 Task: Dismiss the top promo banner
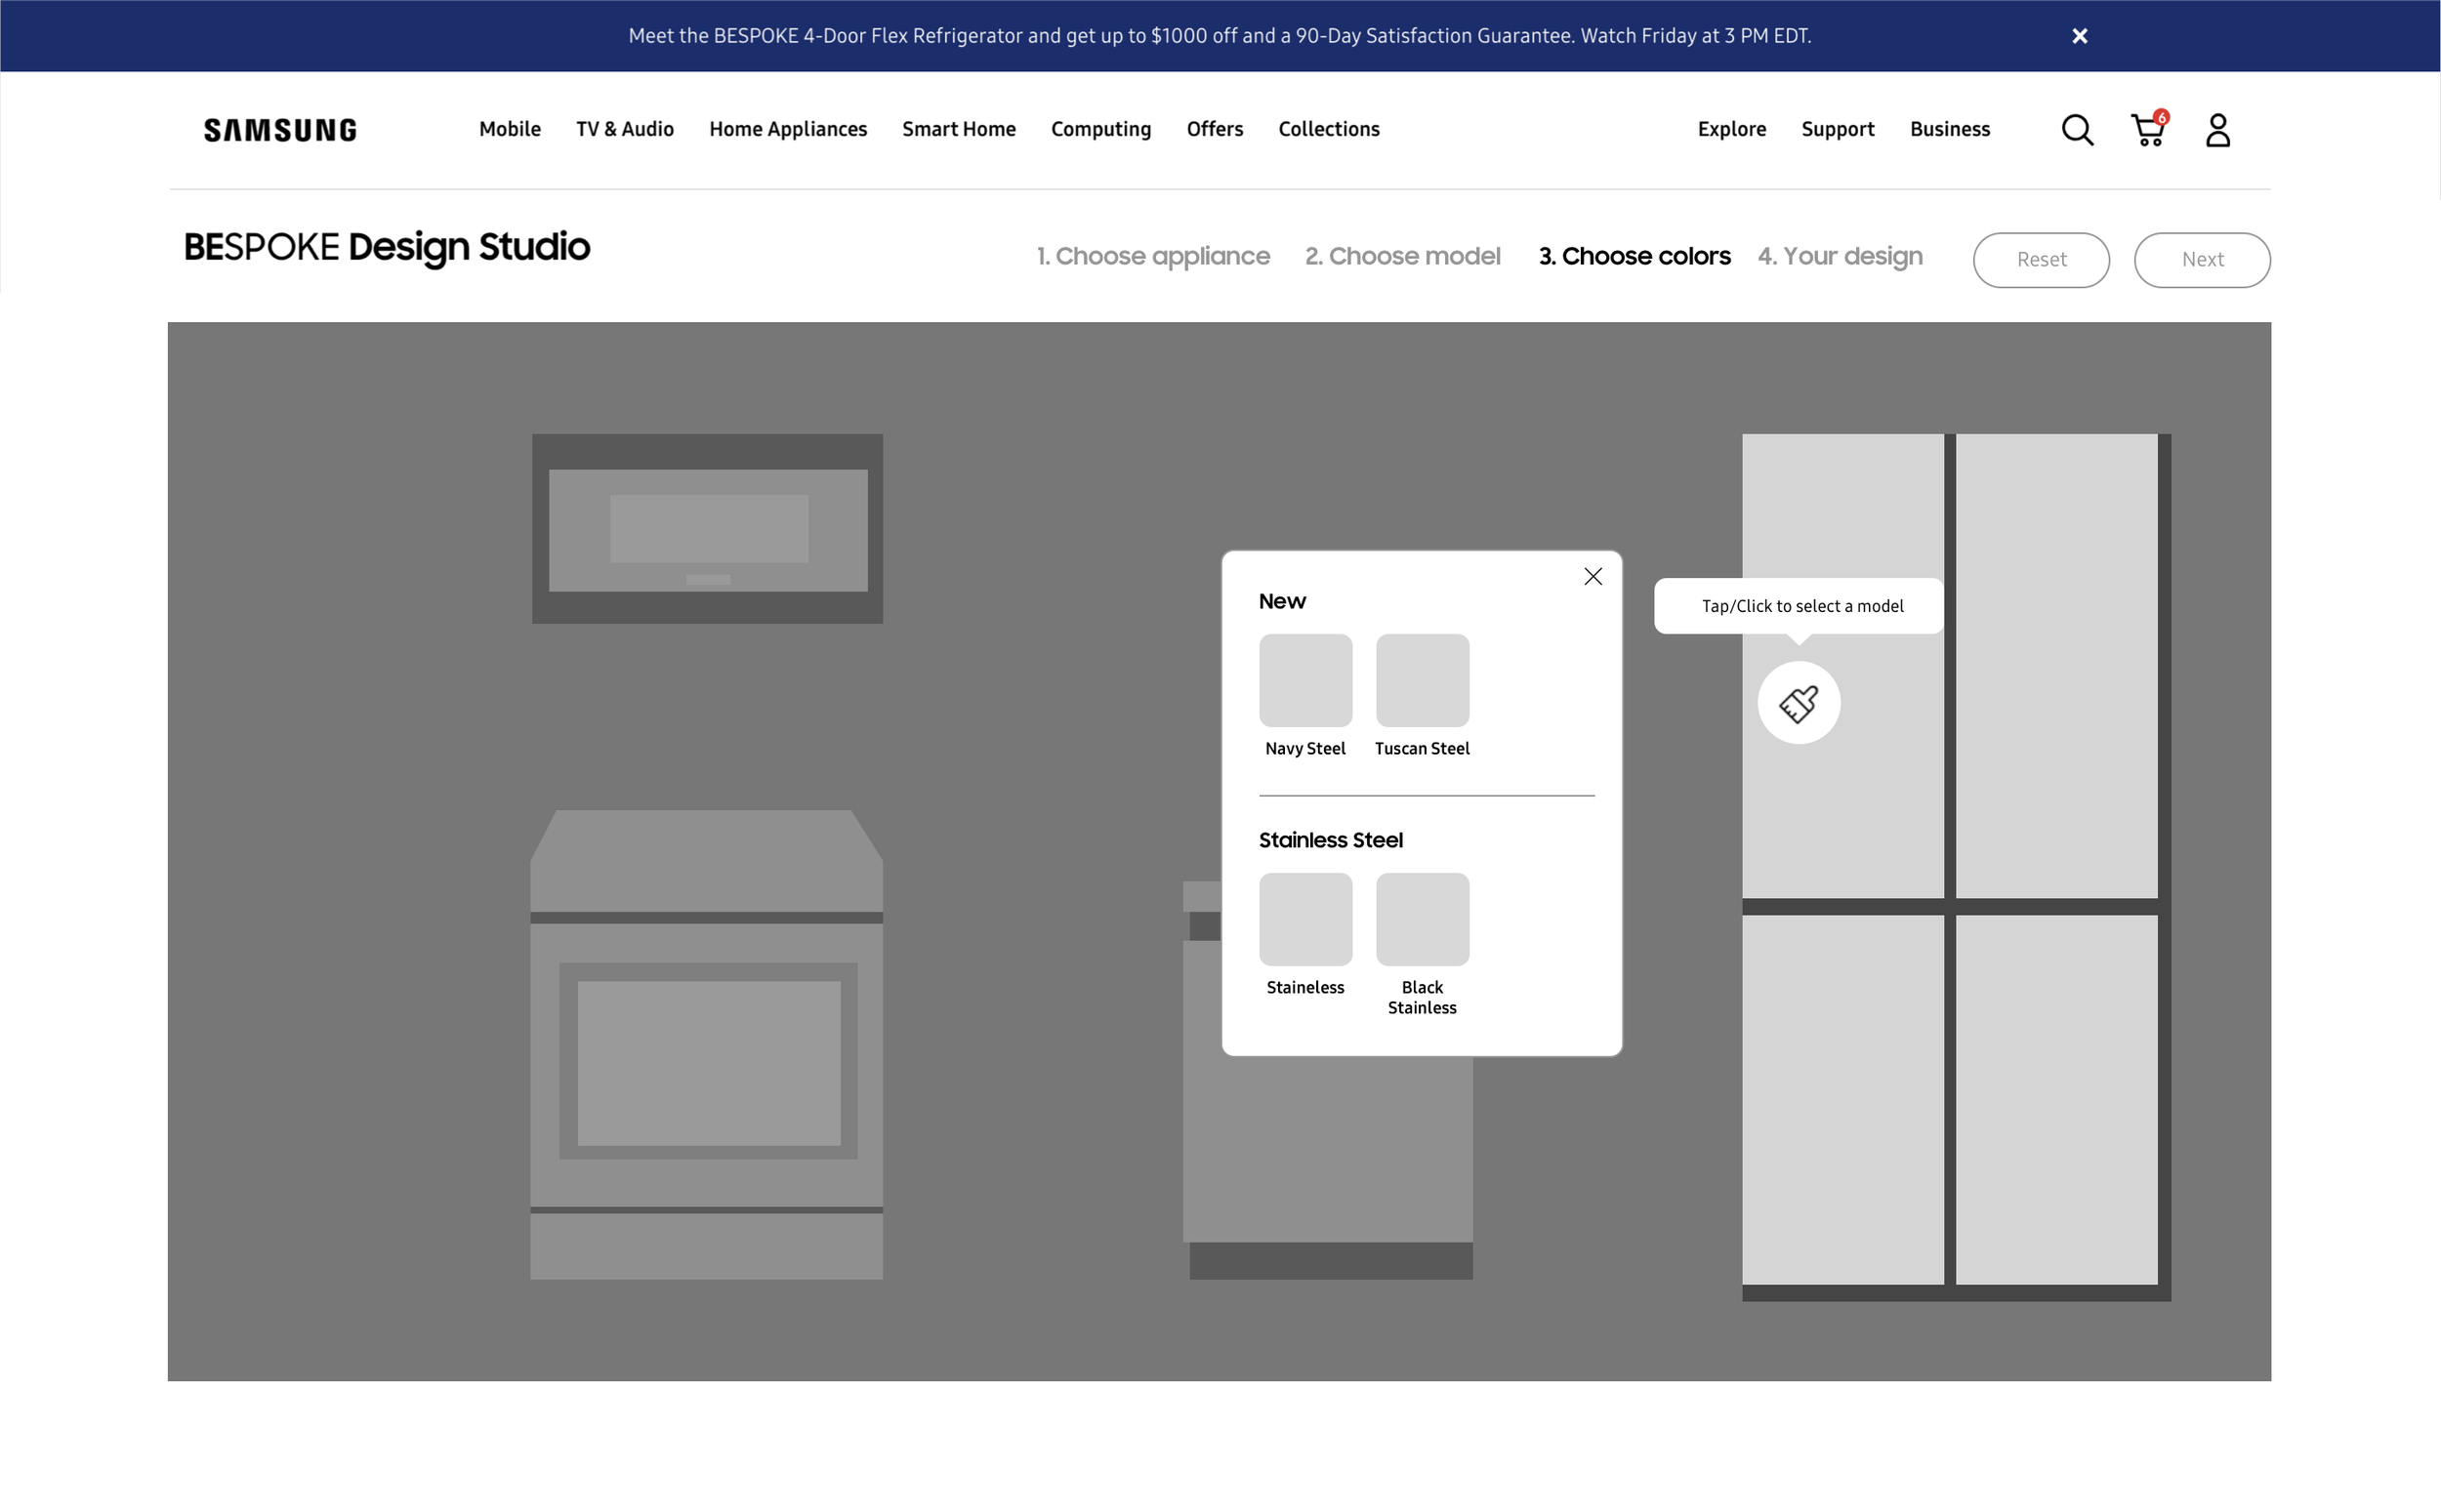point(2079,36)
